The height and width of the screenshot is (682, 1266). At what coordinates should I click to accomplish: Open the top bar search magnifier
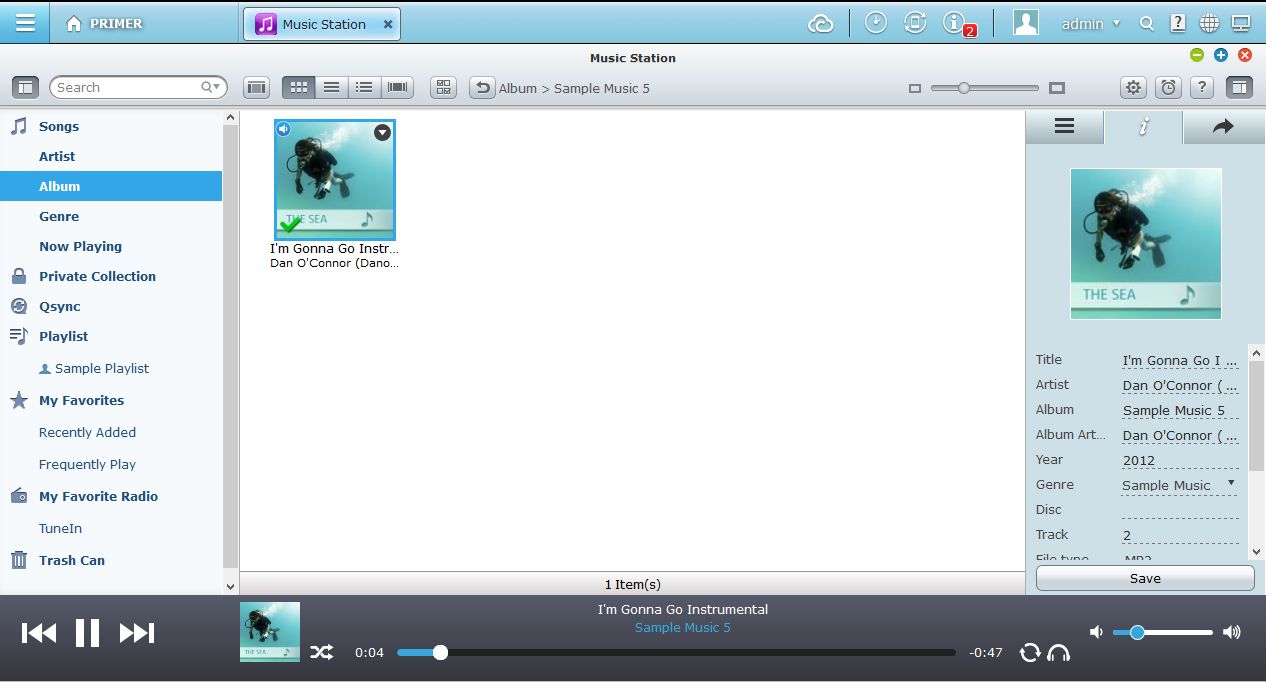(x=1147, y=24)
